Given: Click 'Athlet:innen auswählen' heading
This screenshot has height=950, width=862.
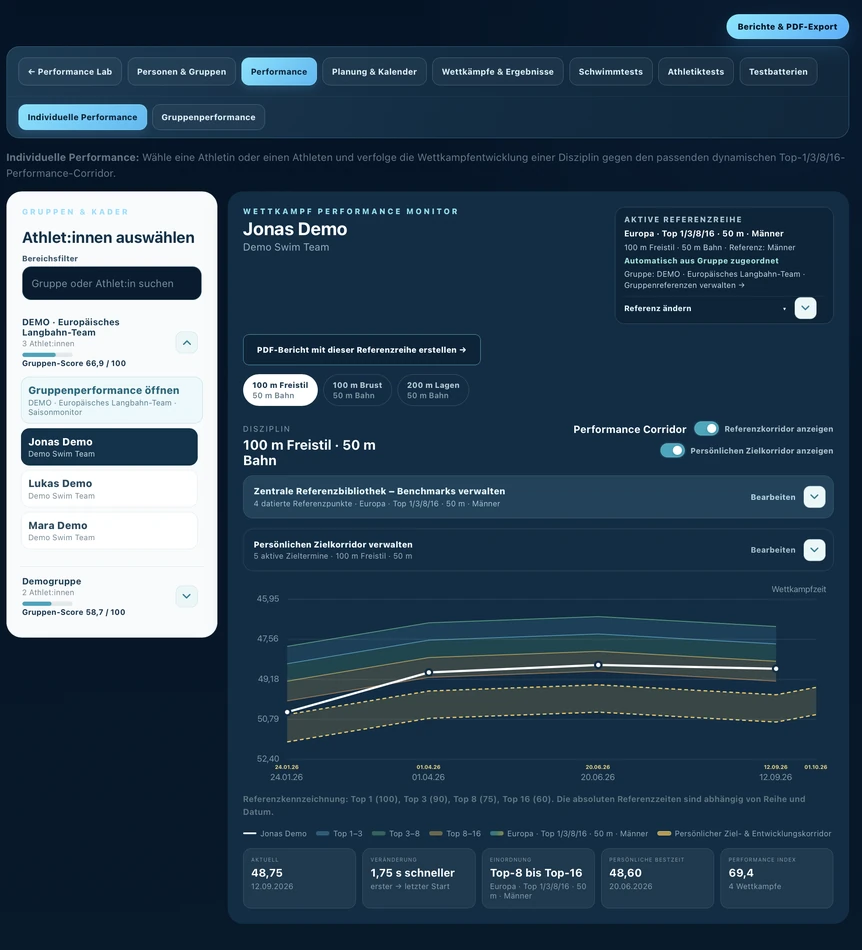Looking at the screenshot, I should click(x=108, y=238).
